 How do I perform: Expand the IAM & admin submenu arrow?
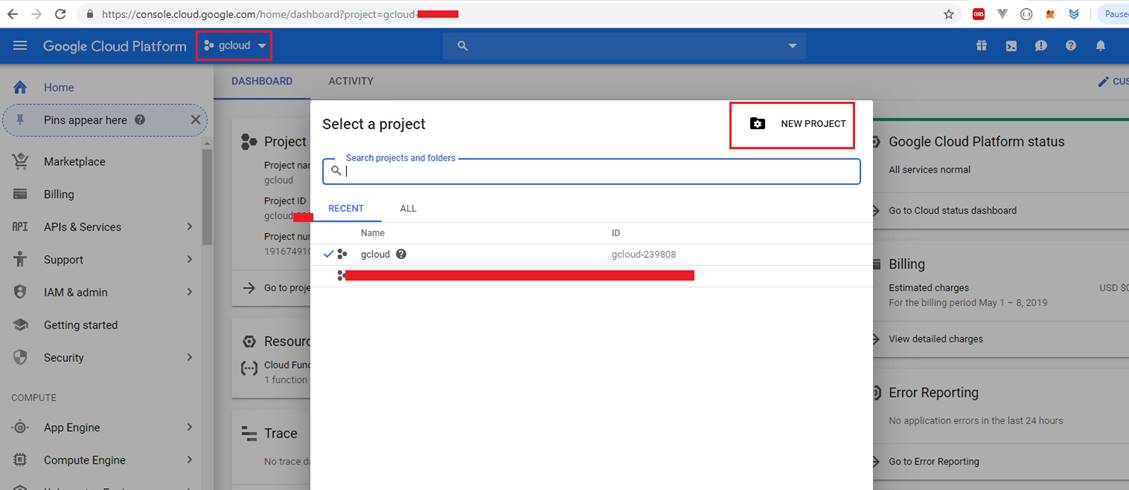pyautogui.click(x=189, y=291)
